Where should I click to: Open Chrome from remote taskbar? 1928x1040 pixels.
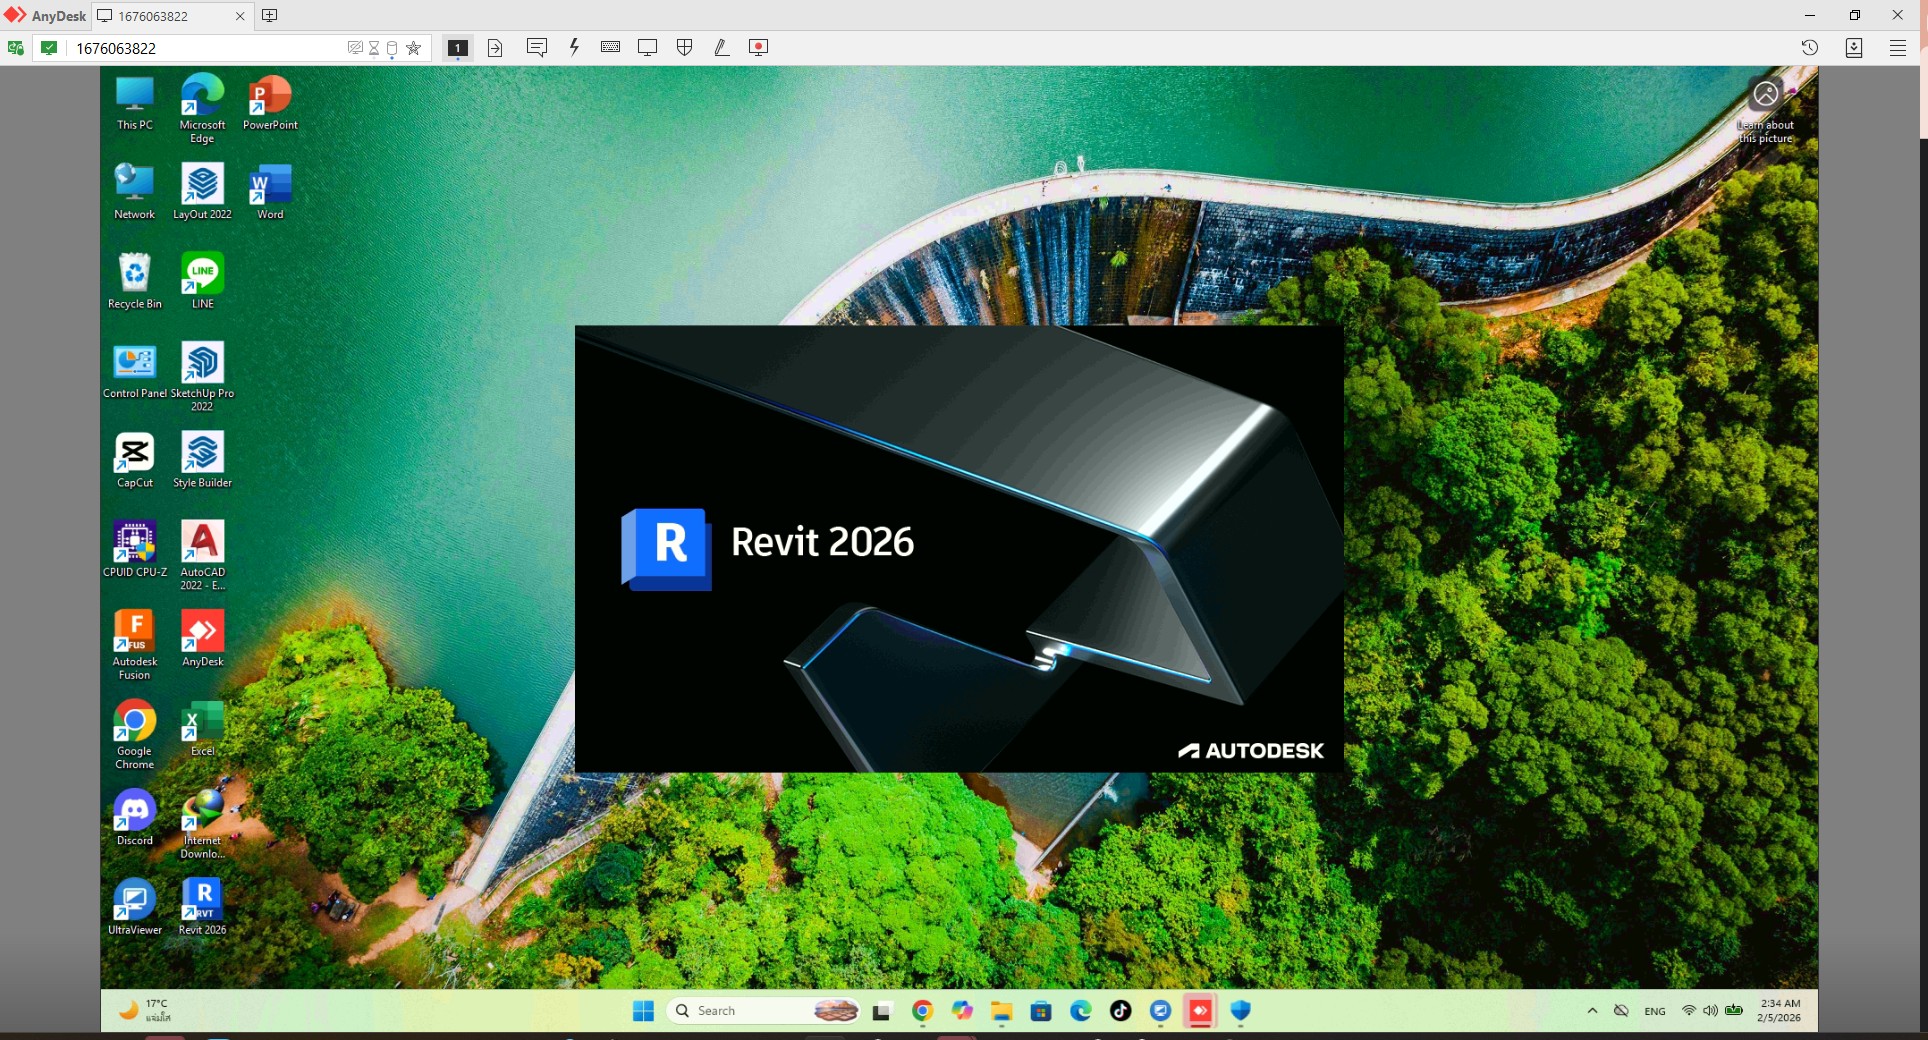[x=922, y=1011]
